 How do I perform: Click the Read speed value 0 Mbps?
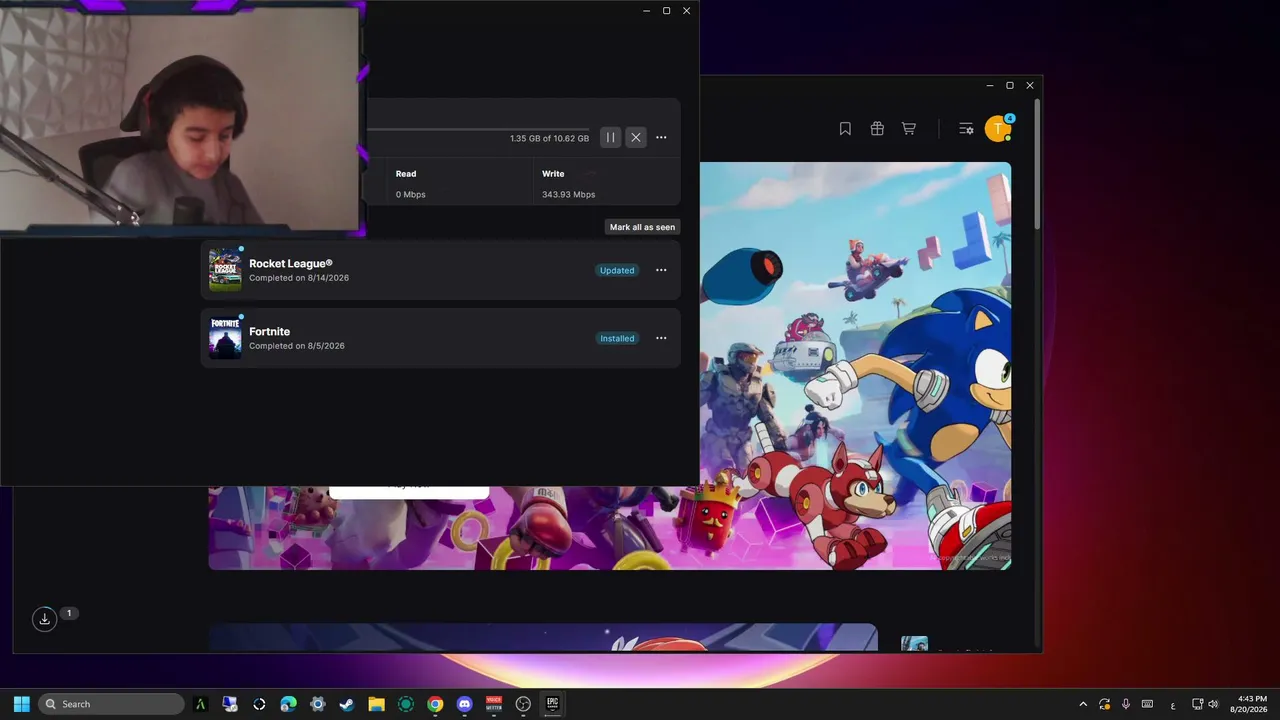point(411,194)
